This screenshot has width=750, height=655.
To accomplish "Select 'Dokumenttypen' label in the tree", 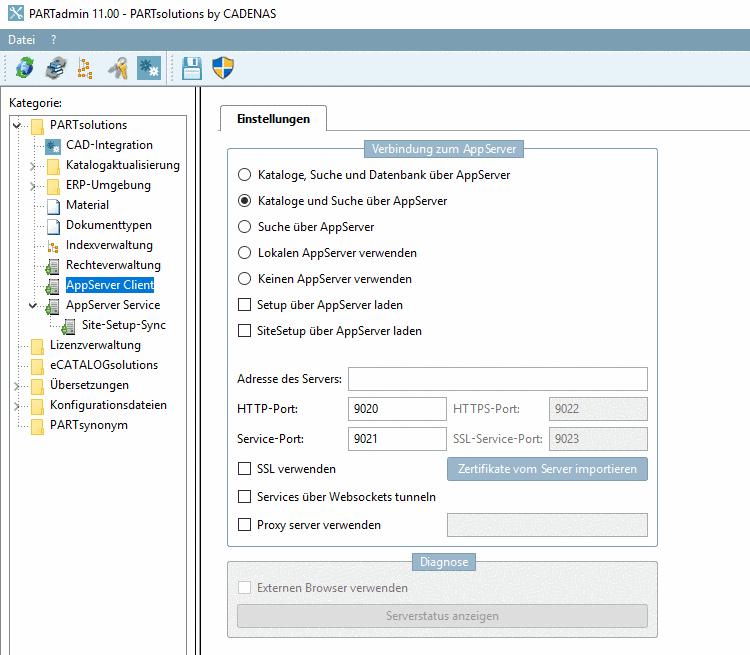I will 109,225.
